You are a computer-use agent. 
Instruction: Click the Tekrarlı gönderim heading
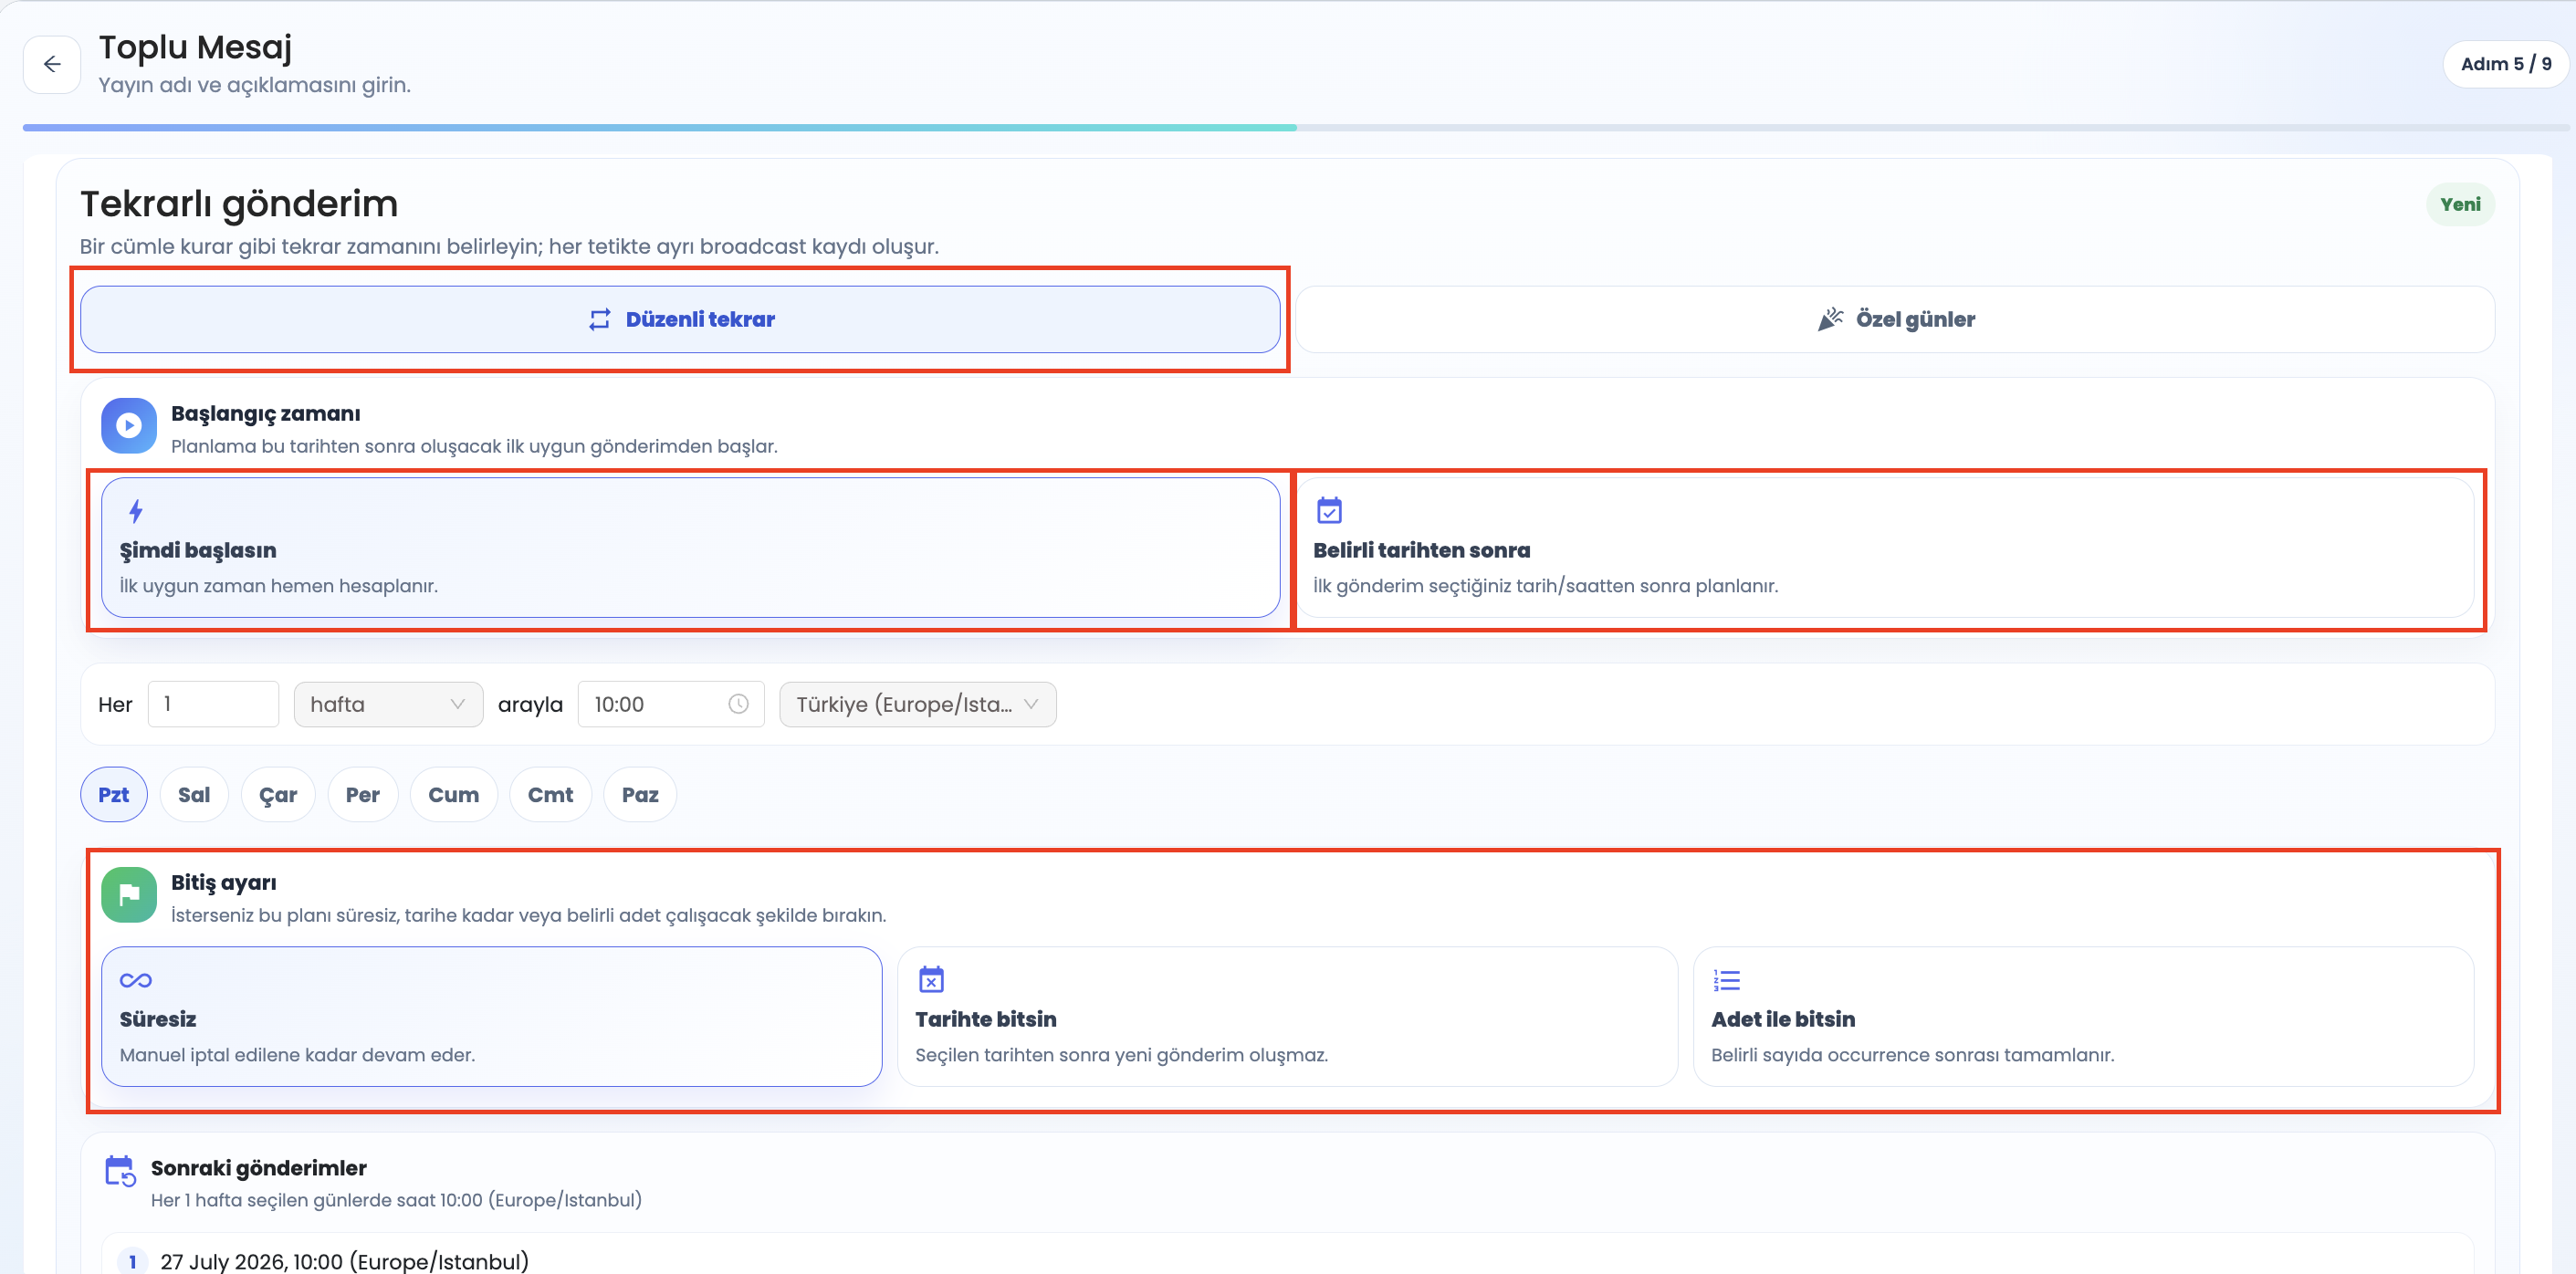(239, 204)
